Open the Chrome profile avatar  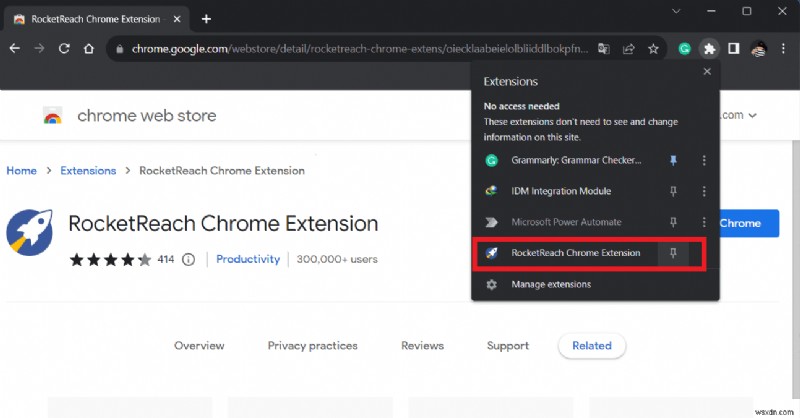[x=759, y=49]
